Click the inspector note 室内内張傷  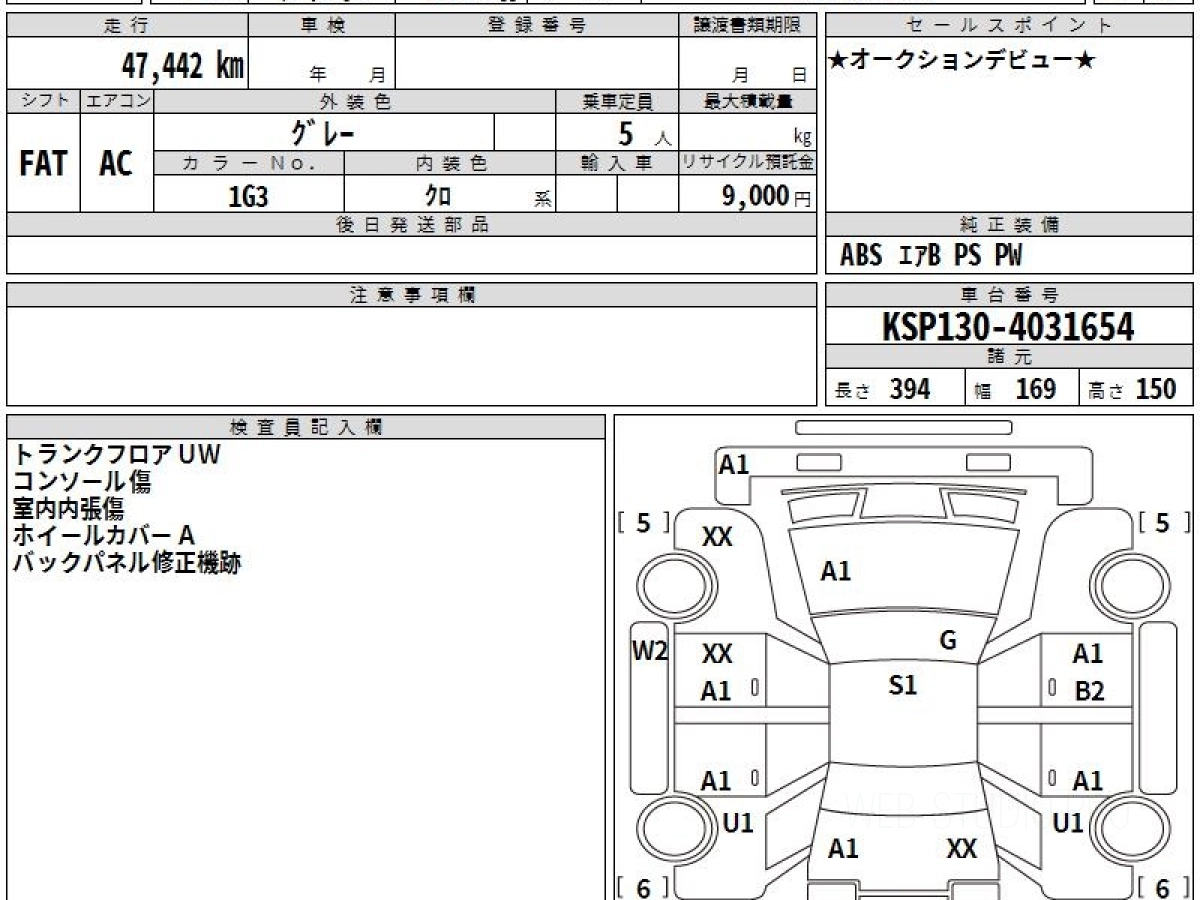coord(68,508)
